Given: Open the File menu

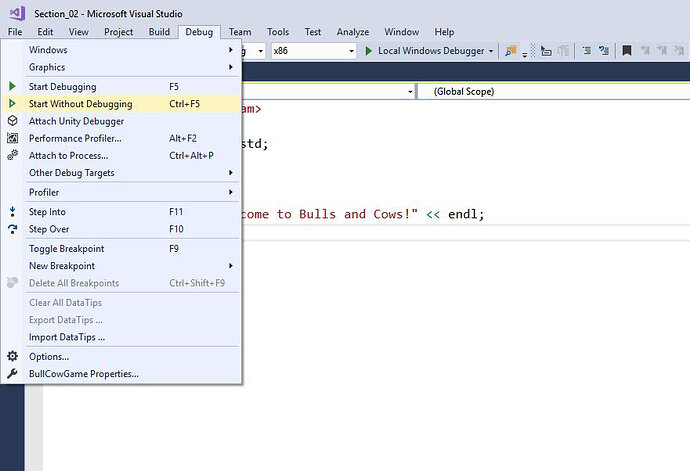Looking at the screenshot, I should (x=15, y=32).
